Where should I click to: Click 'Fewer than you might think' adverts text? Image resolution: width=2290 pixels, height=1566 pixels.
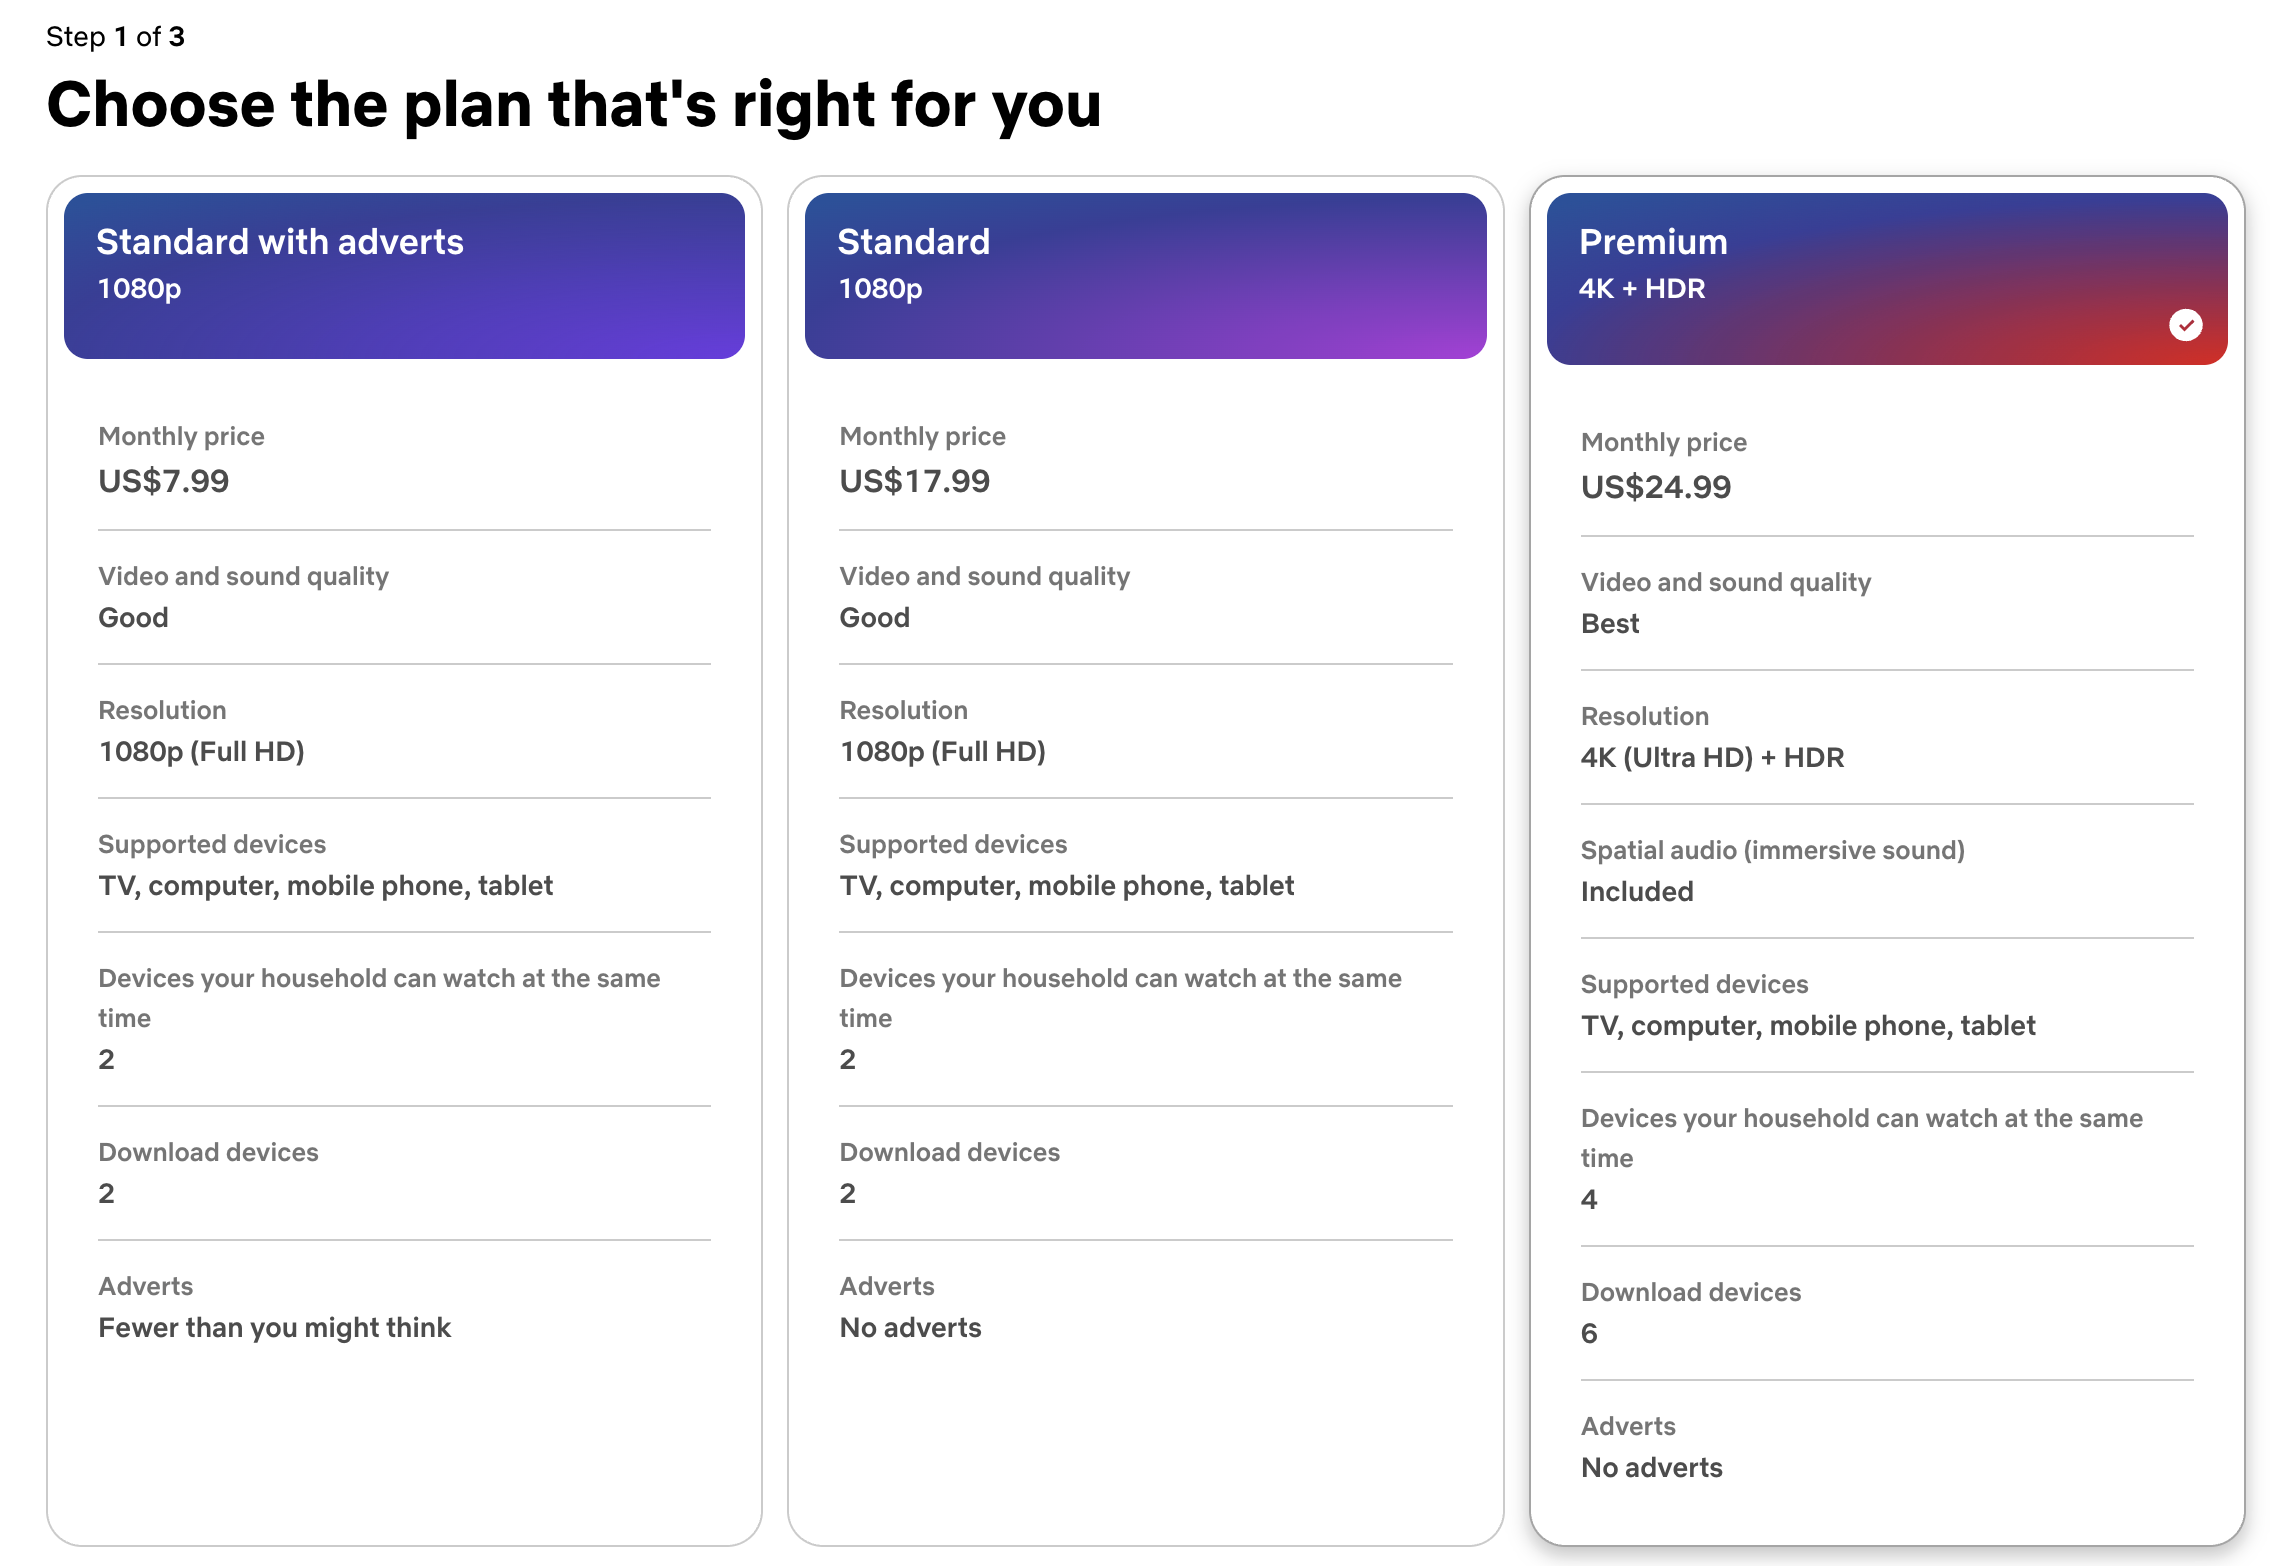(x=274, y=1327)
